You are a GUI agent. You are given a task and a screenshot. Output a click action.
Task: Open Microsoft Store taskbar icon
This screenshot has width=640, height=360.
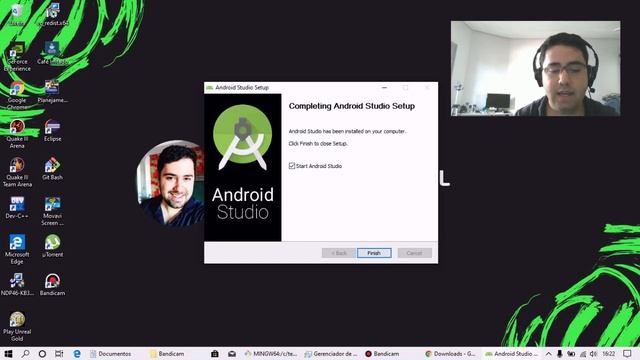(215, 353)
